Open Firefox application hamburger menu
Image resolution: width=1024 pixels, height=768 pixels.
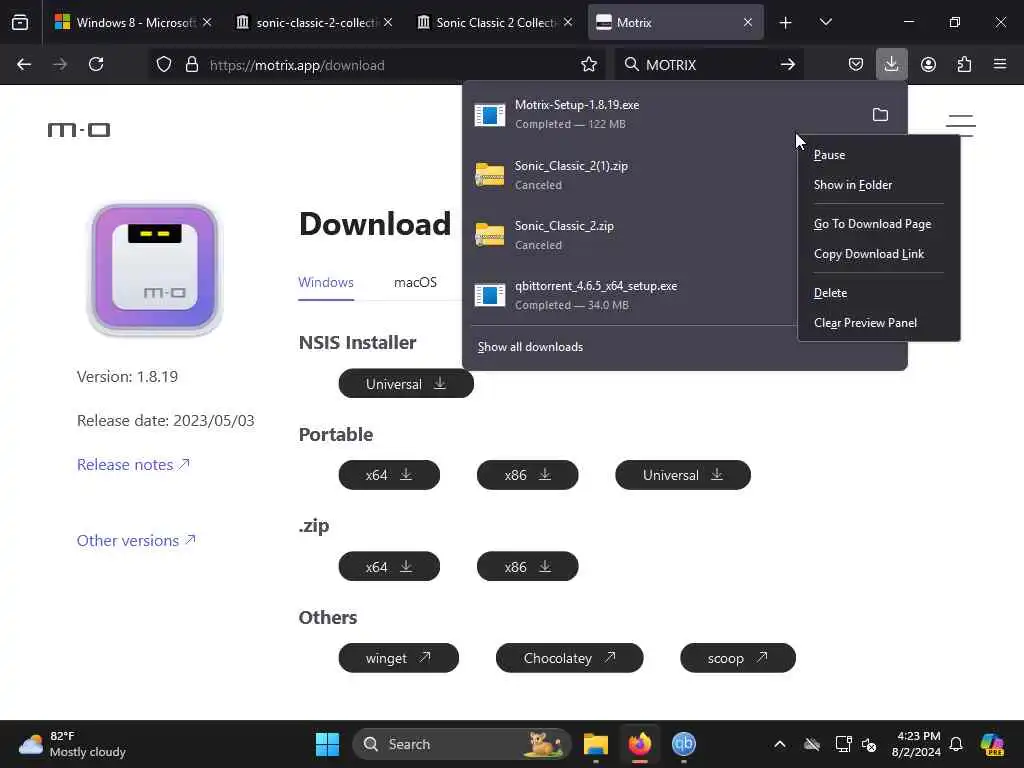point(1000,65)
